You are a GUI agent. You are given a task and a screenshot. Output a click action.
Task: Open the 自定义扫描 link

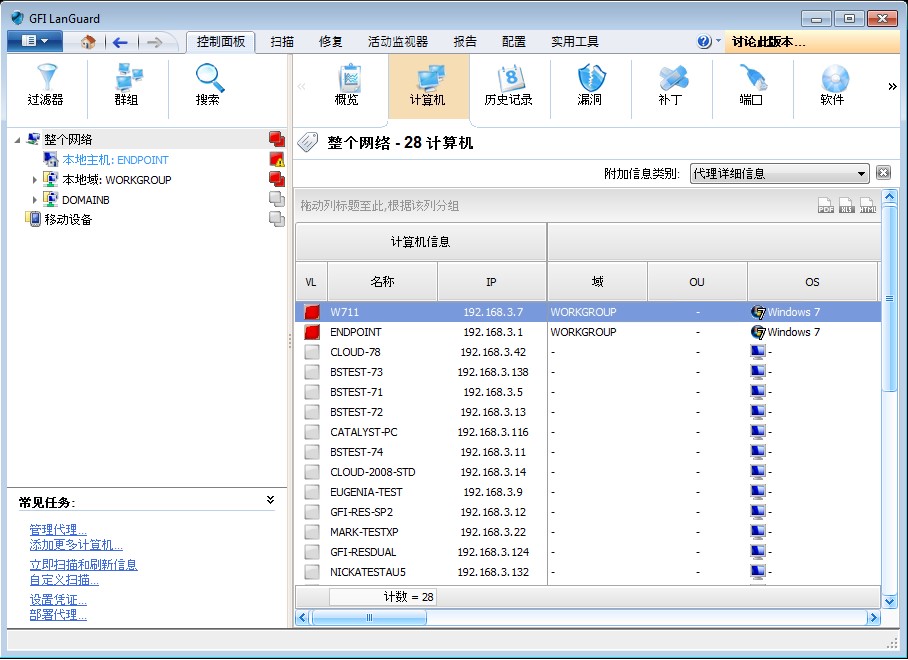64,580
